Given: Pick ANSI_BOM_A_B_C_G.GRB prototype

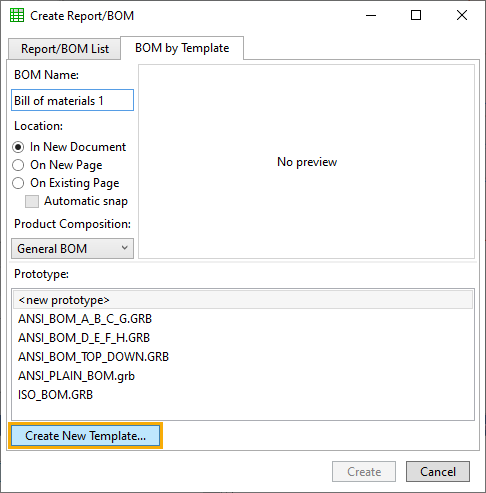Looking at the screenshot, I should tap(243, 319).
